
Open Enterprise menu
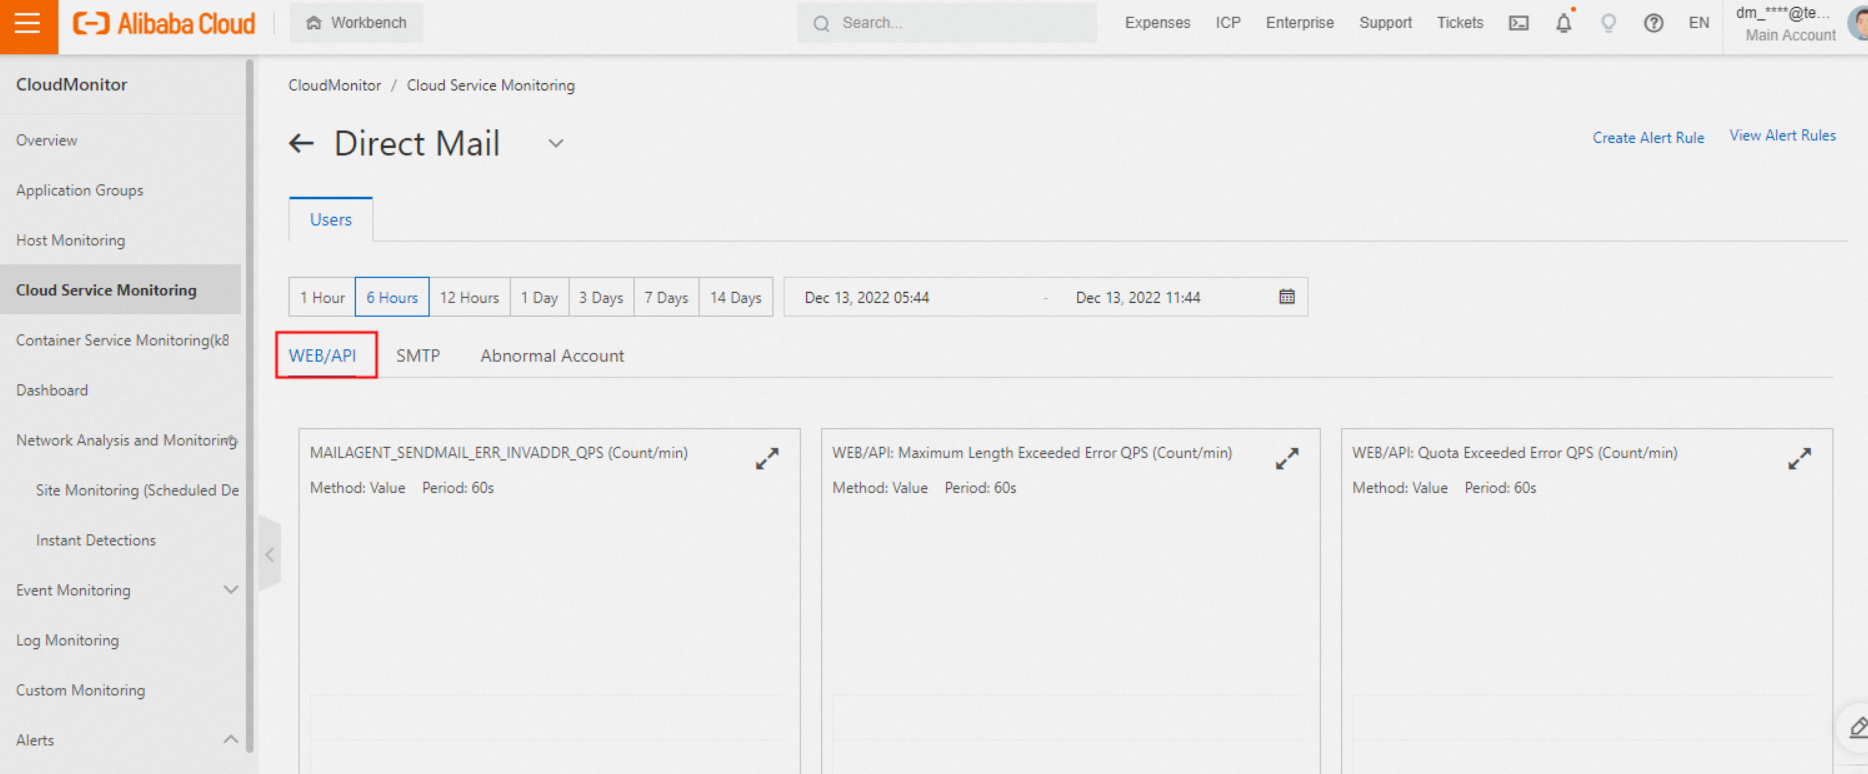[1299, 23]
